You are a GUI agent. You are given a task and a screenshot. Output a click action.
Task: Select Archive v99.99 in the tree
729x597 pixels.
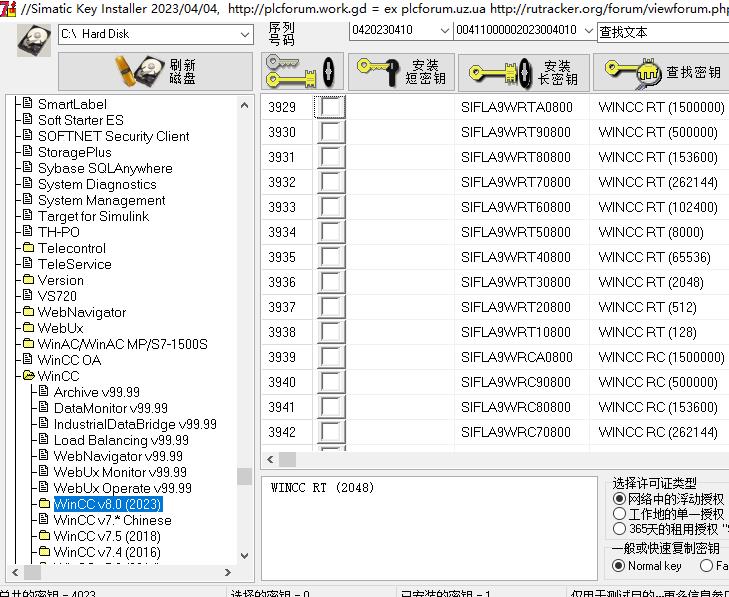[x=96, y=392]
